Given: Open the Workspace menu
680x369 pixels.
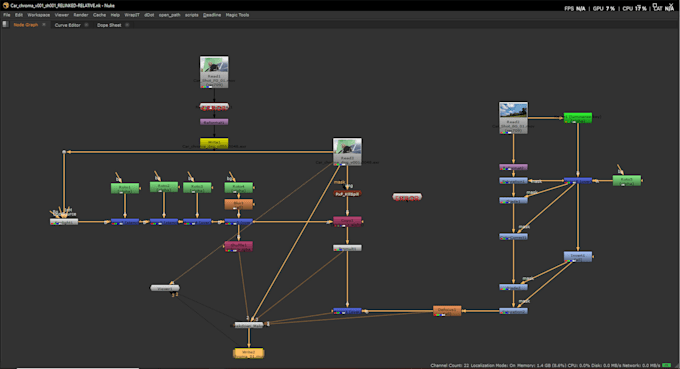Looking at the screenshot, I should (x=39, y=15).
